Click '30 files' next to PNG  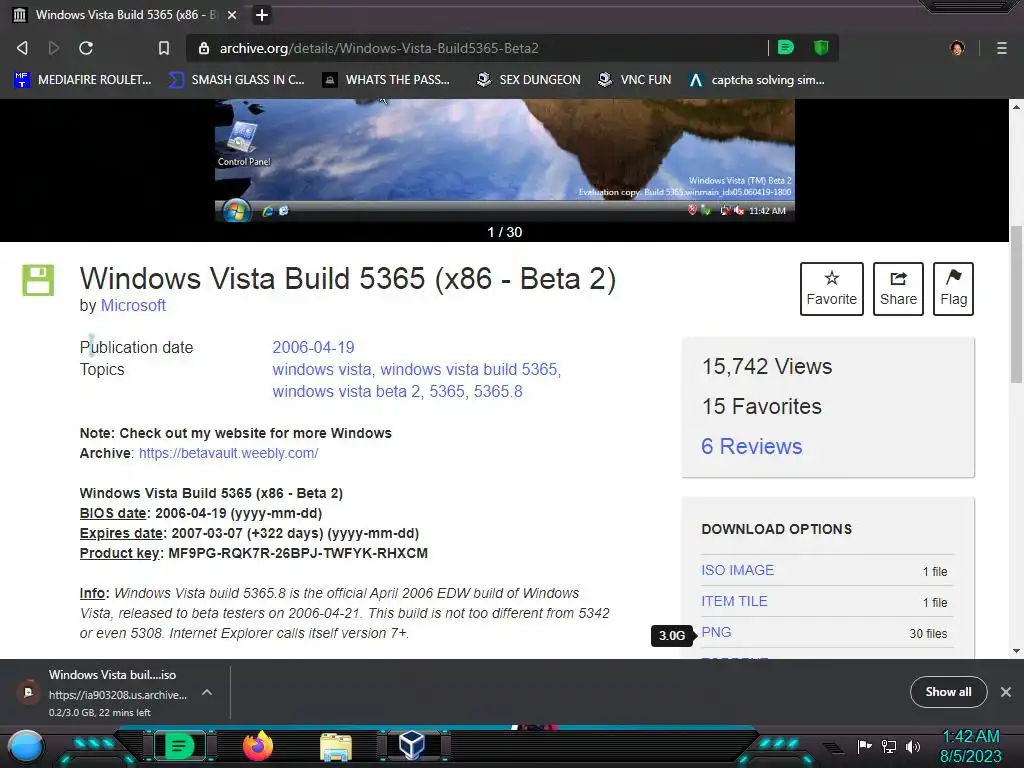pyautogui.click(x=928, y=633)
